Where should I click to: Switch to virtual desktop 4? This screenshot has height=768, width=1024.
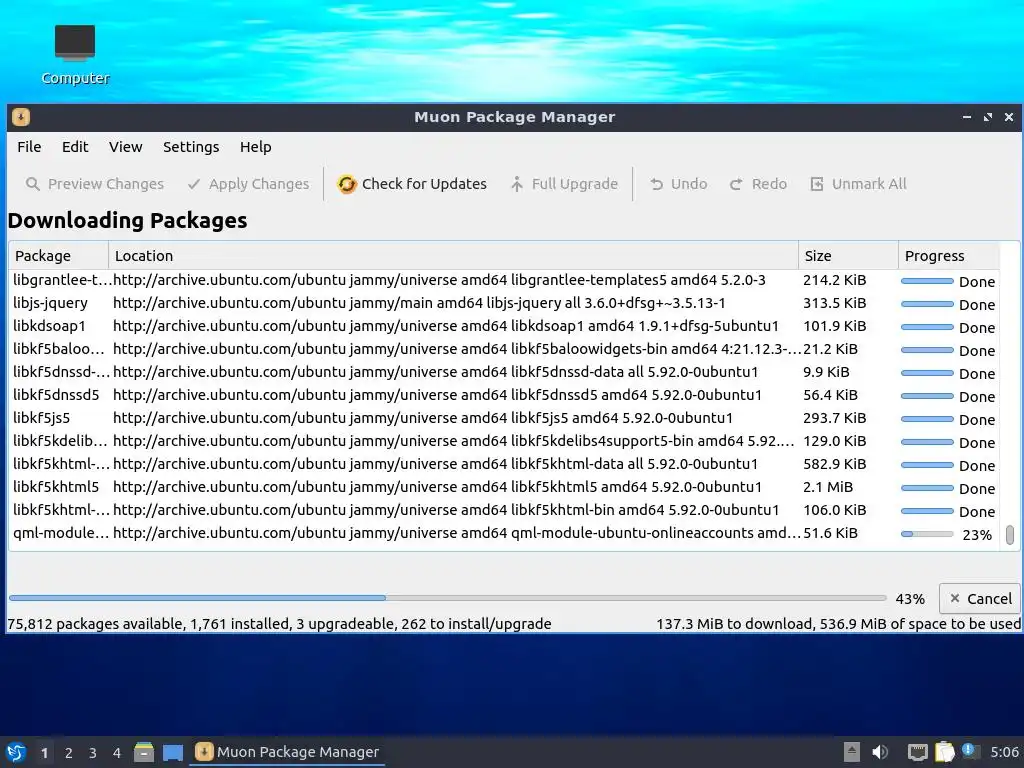[x=116, y=753]
